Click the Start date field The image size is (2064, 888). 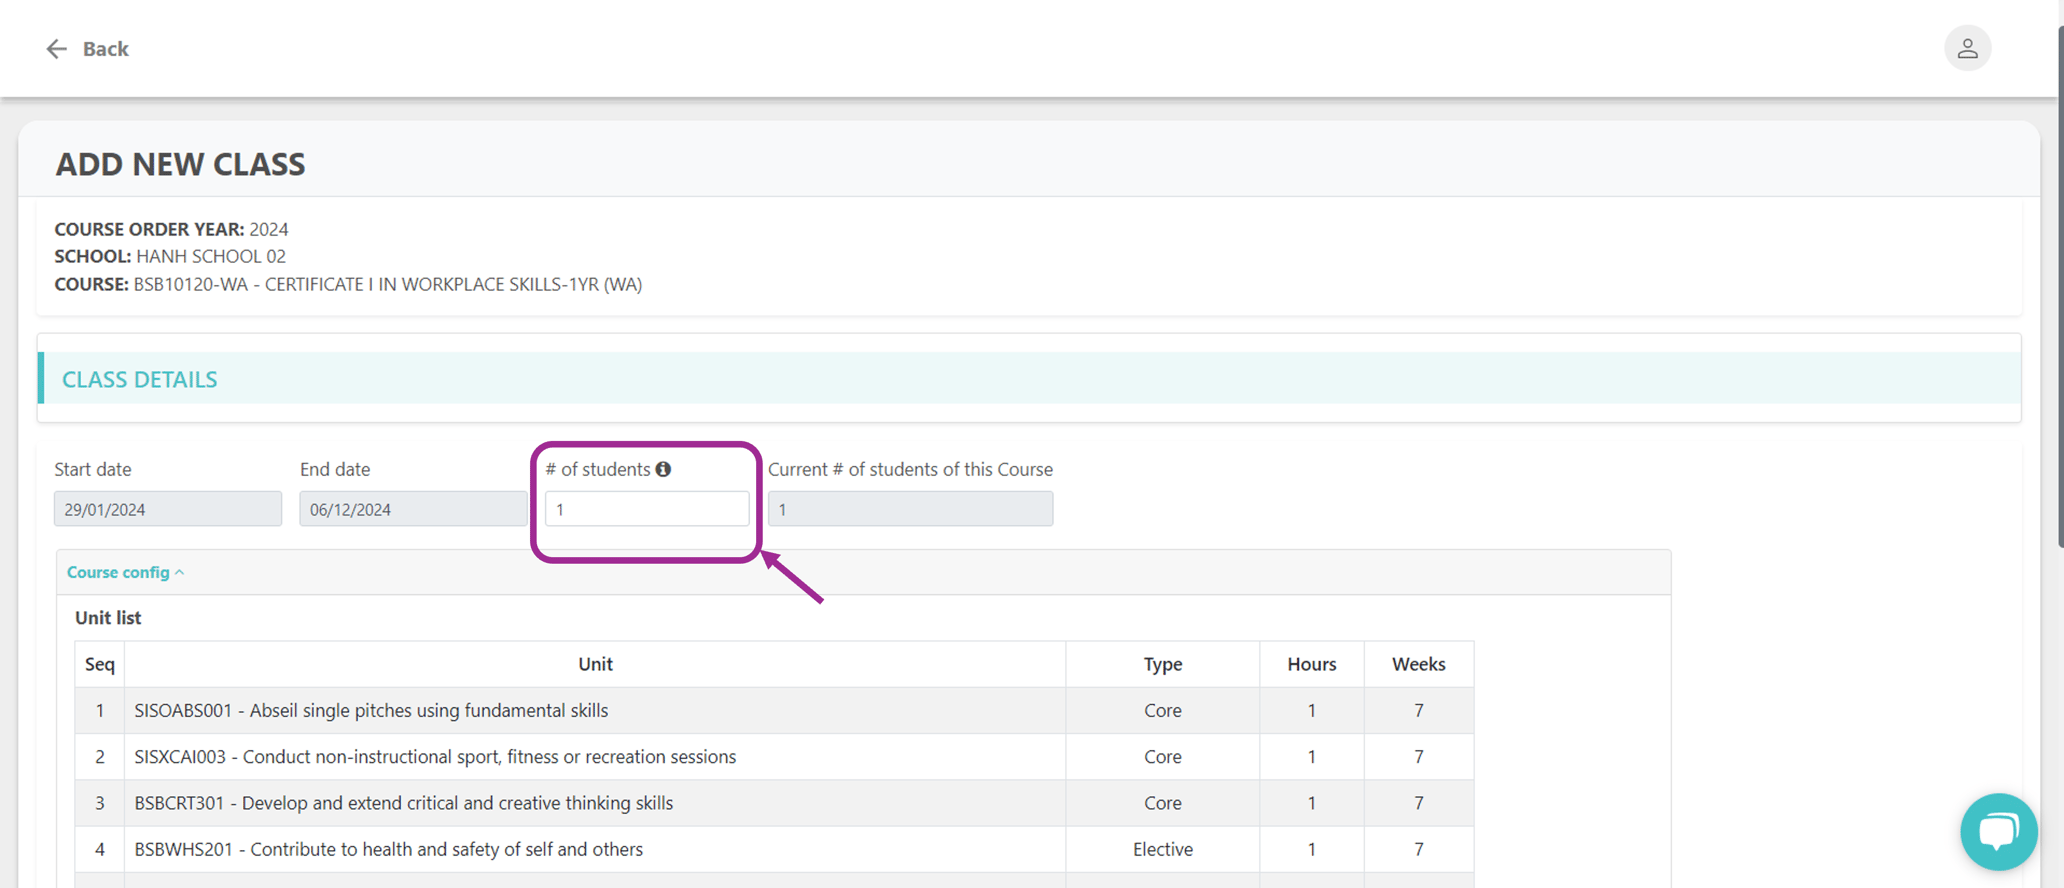click(168, 509)
